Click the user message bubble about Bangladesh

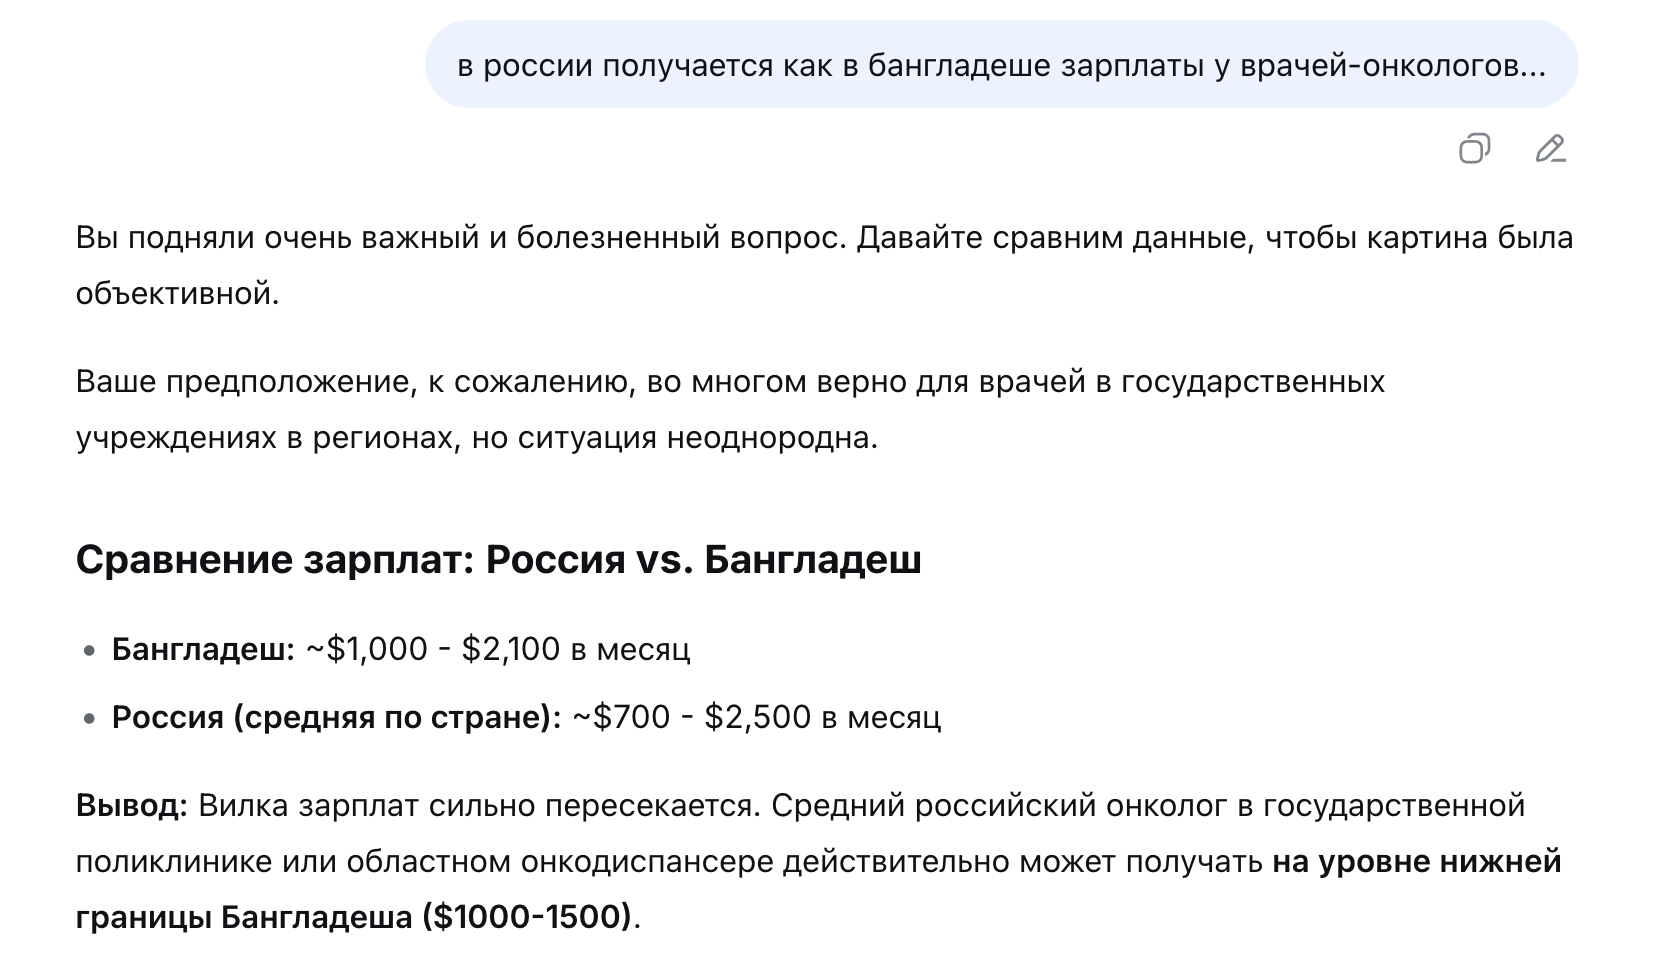[1001, 66]
